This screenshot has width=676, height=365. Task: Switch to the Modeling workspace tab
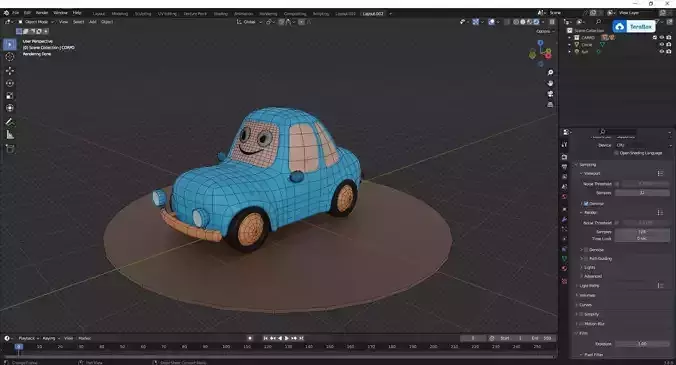coord(119,14)
